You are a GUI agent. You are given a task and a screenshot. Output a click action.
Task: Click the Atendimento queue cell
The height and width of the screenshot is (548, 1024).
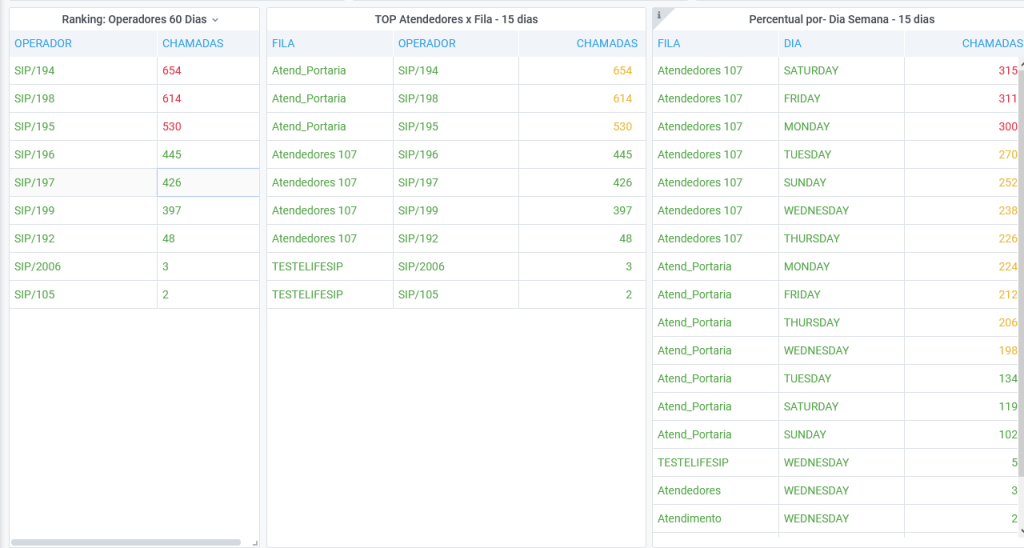(x=689, y=519)
